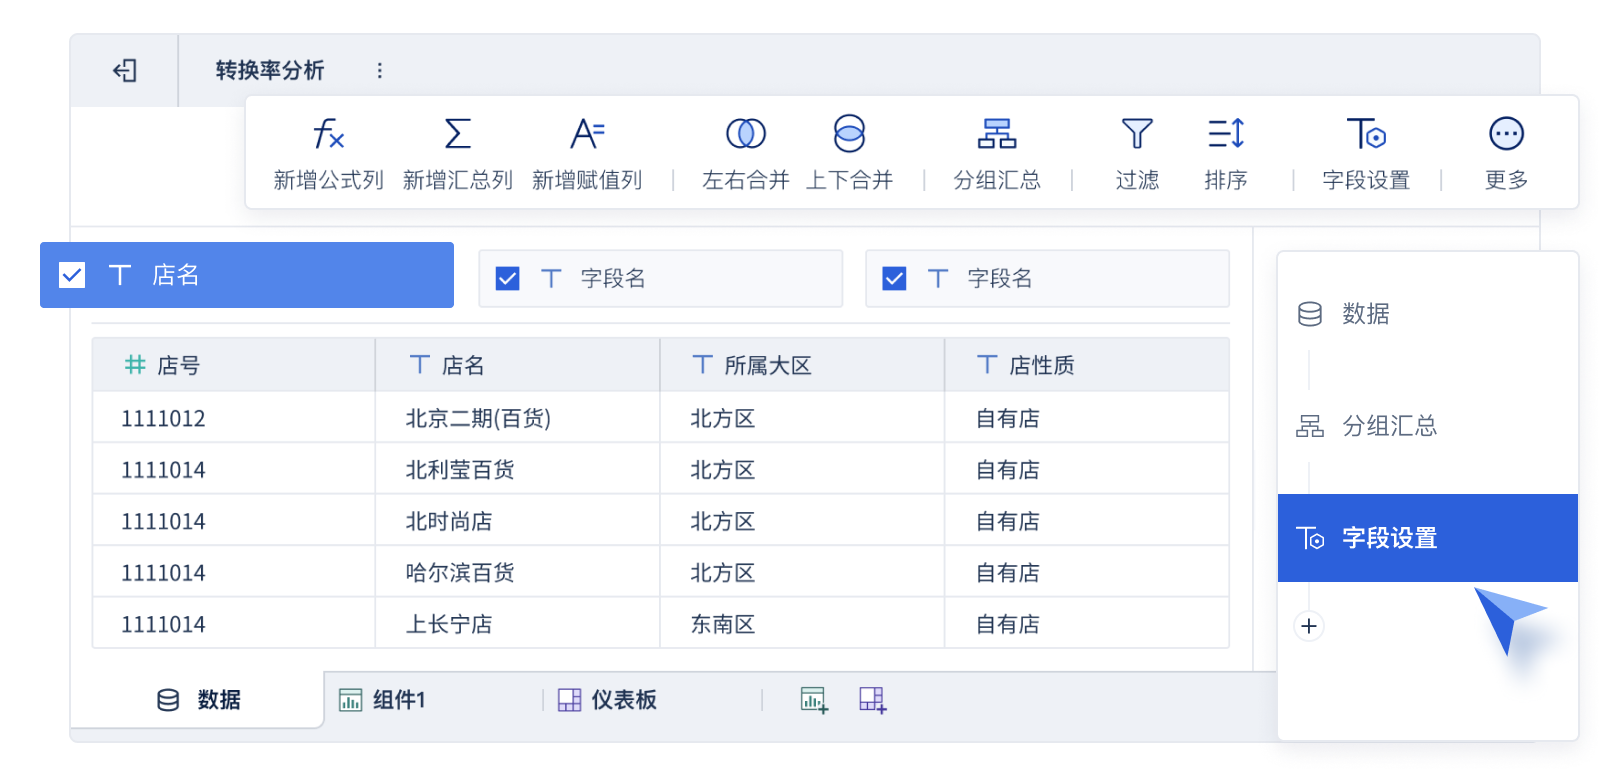Open 字段设置 in the toolbar
Viewport: 1612px width, 776px height.
coord(1366,134)
